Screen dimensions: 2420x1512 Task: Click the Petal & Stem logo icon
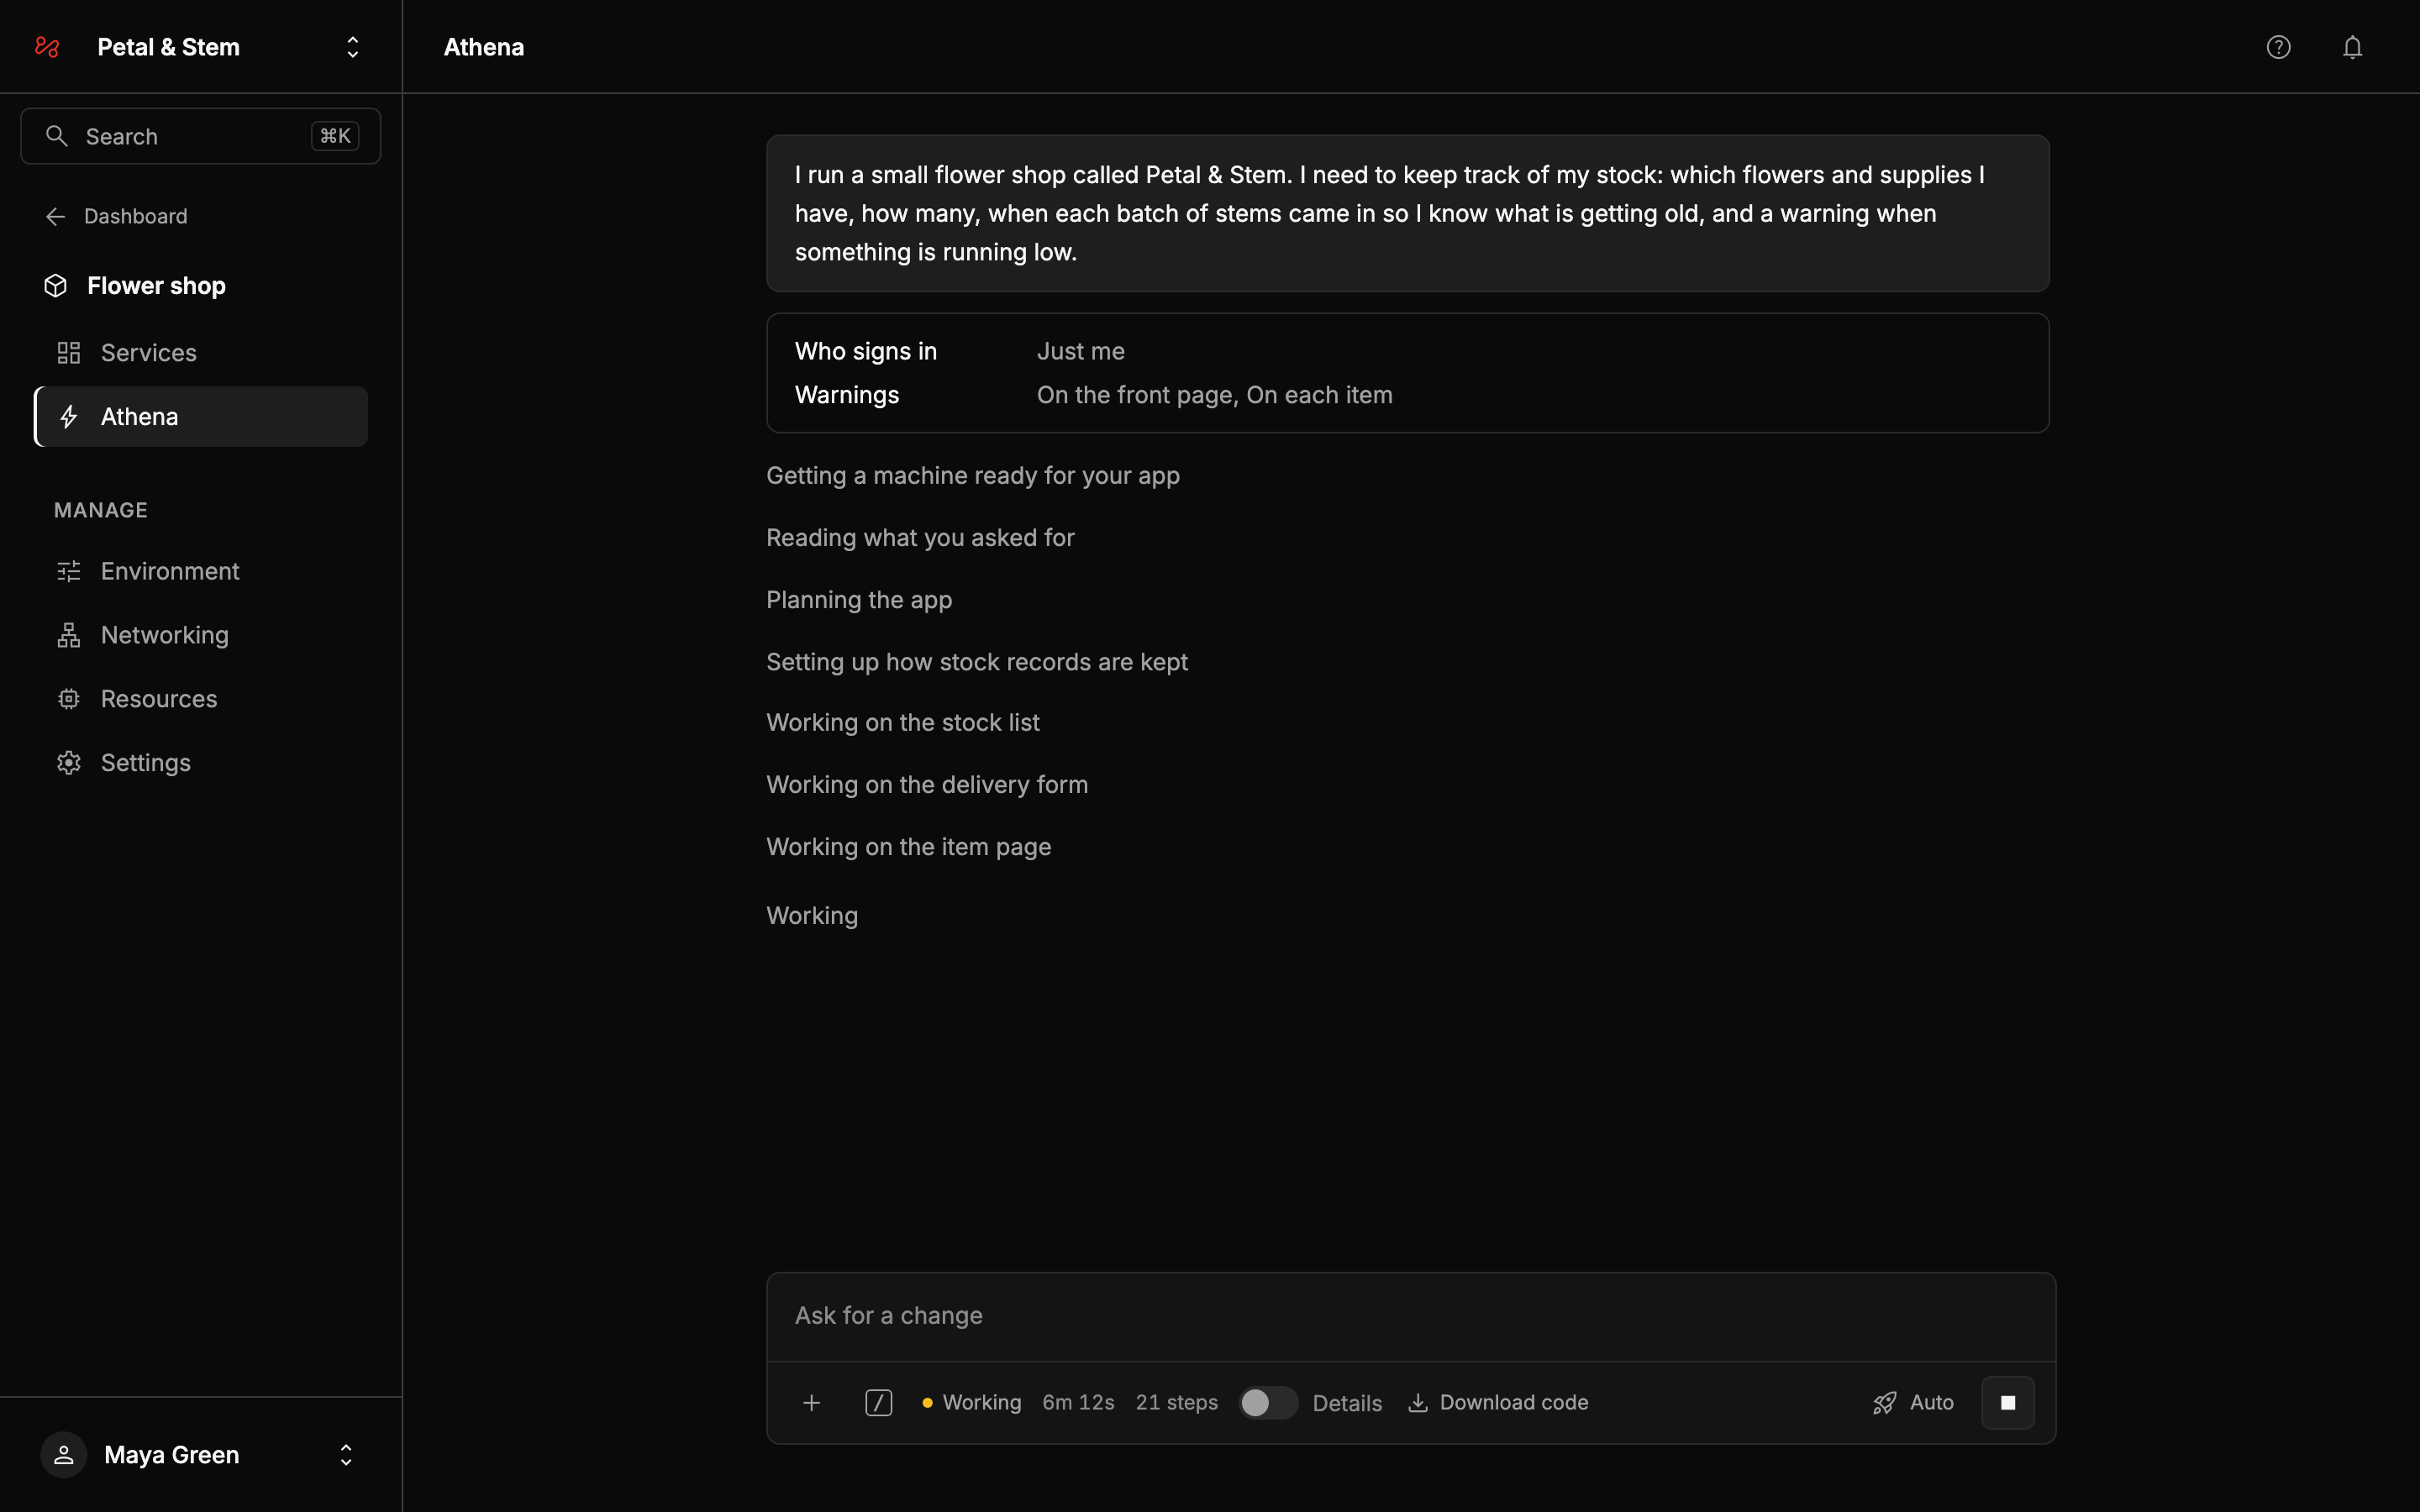click(47, 47)
